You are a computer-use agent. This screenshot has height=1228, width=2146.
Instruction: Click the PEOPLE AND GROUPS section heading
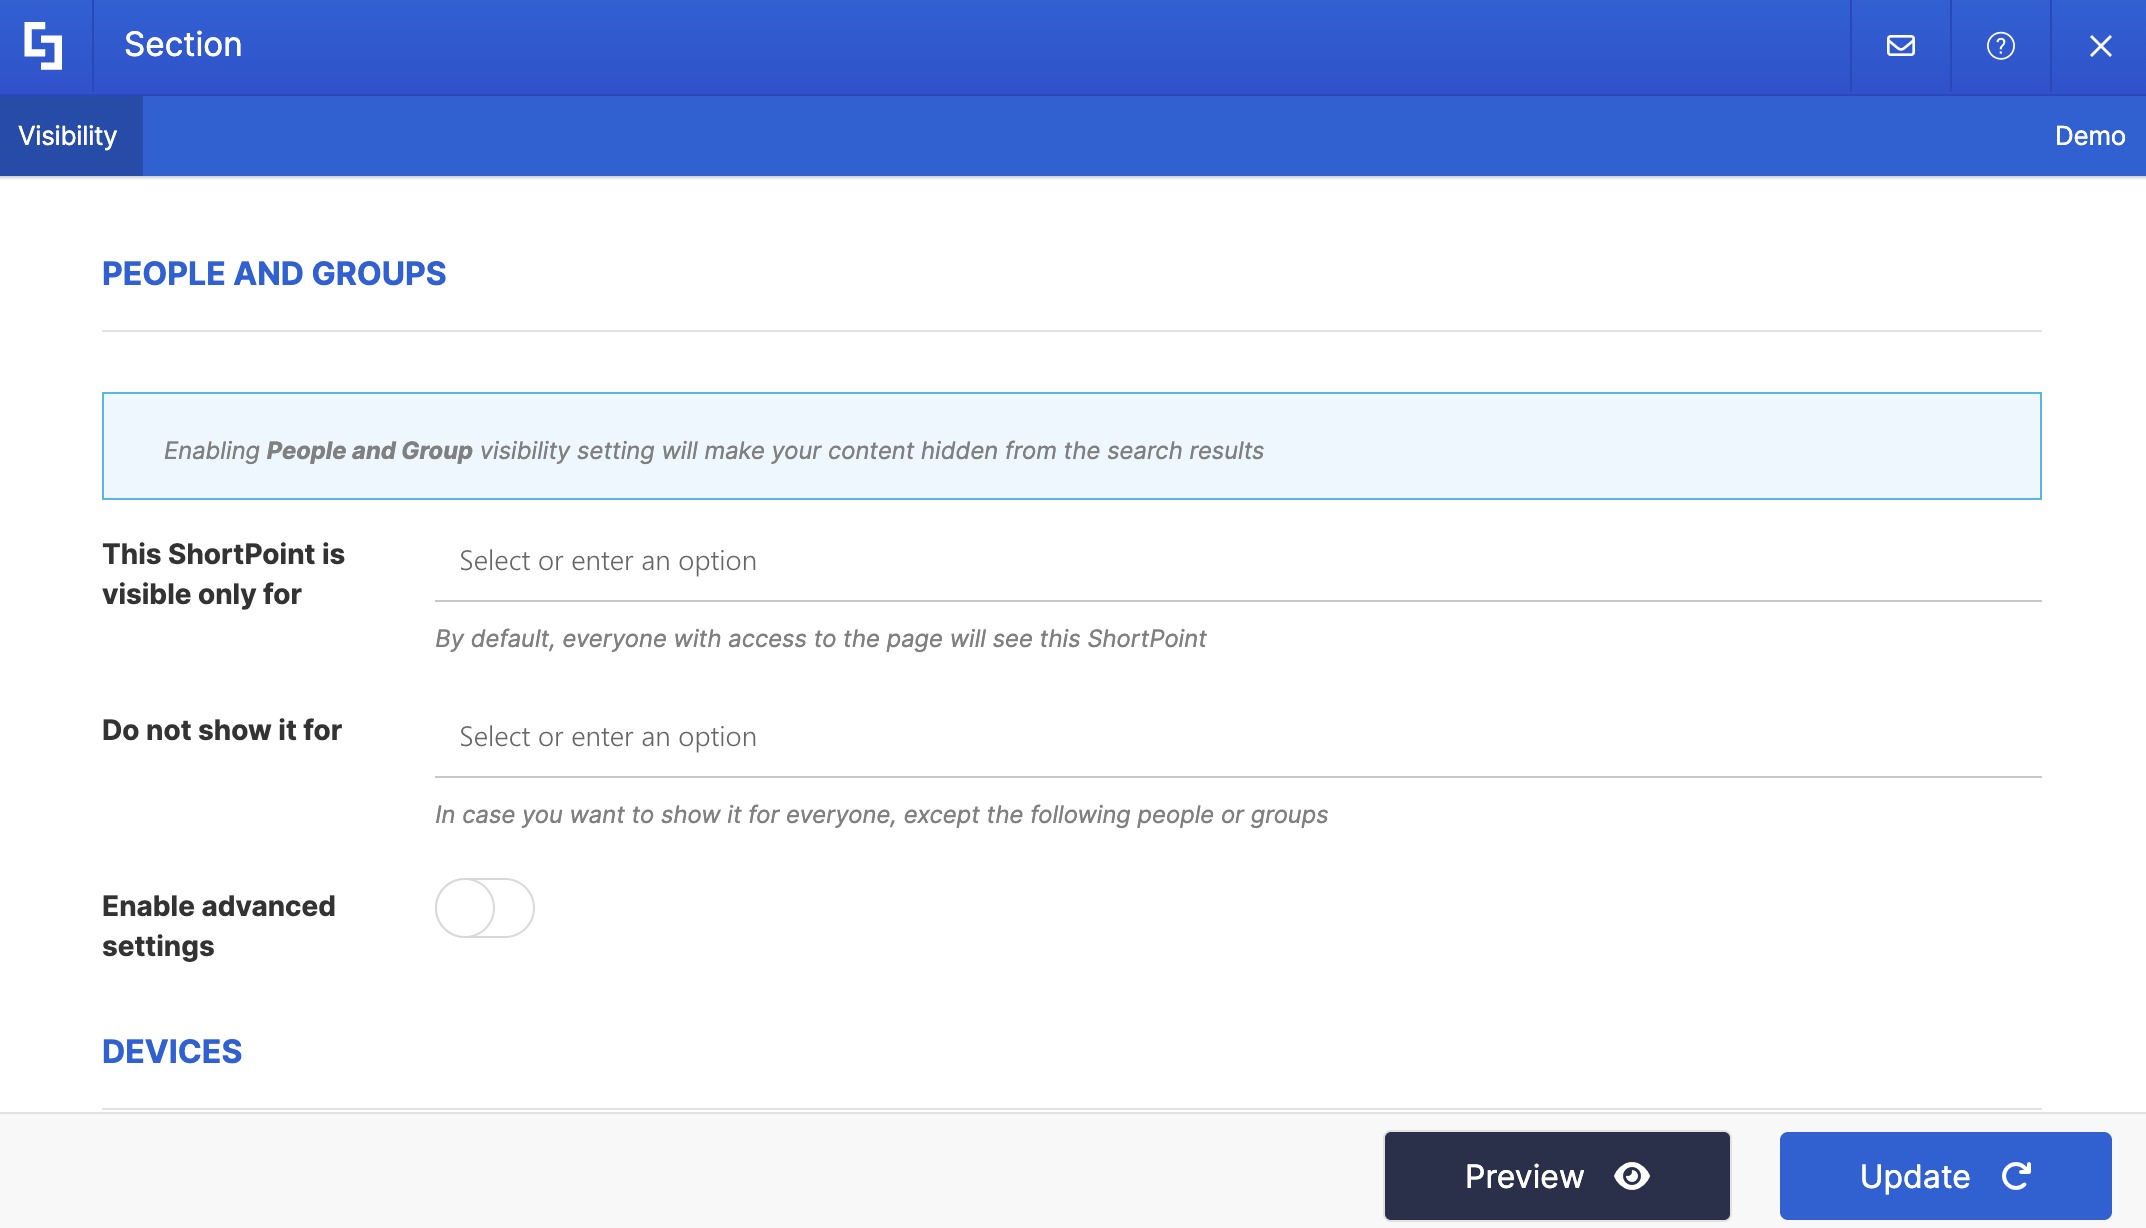(274, 273)
